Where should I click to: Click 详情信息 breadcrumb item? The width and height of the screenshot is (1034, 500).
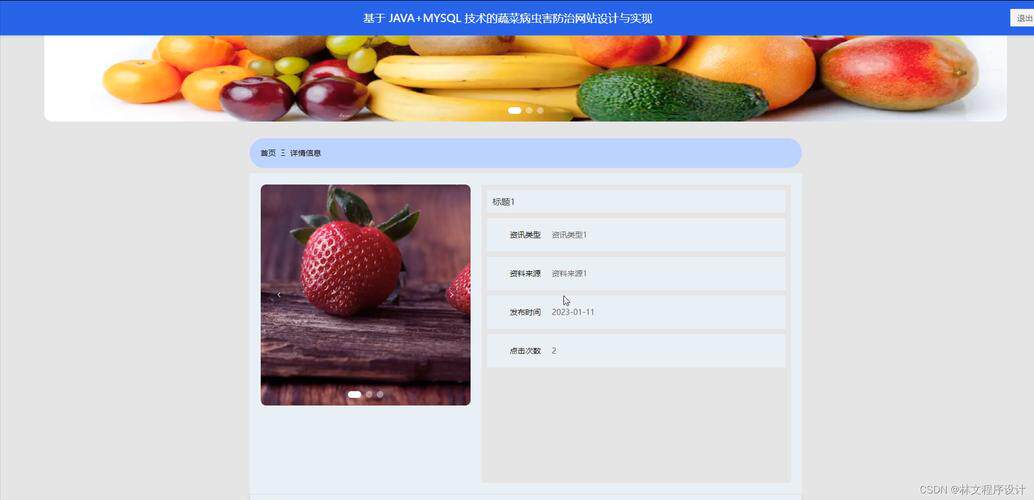305,153
